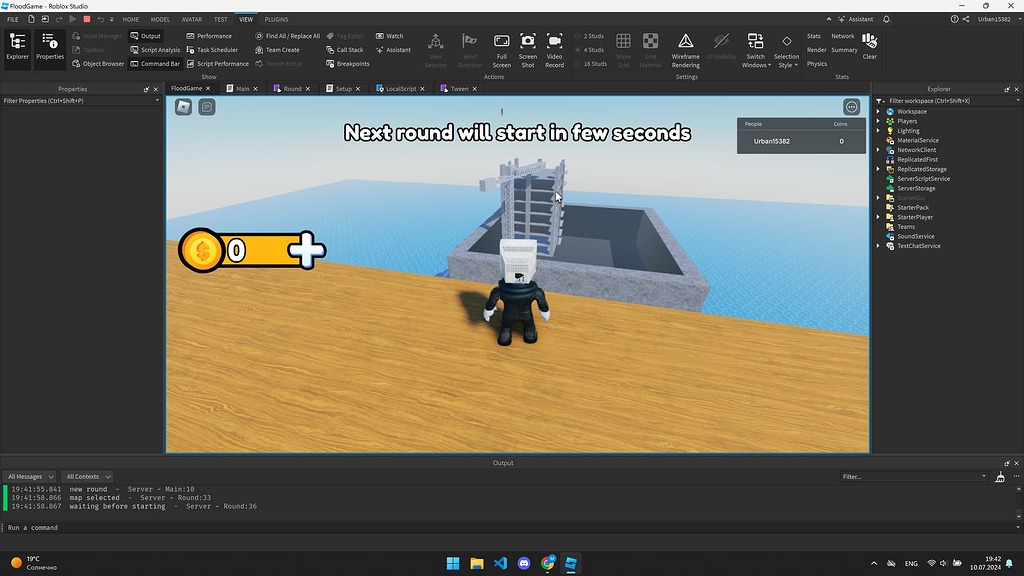1024x576 pixels.
Task: Click the Team Create button
Action: pos(278,49)
